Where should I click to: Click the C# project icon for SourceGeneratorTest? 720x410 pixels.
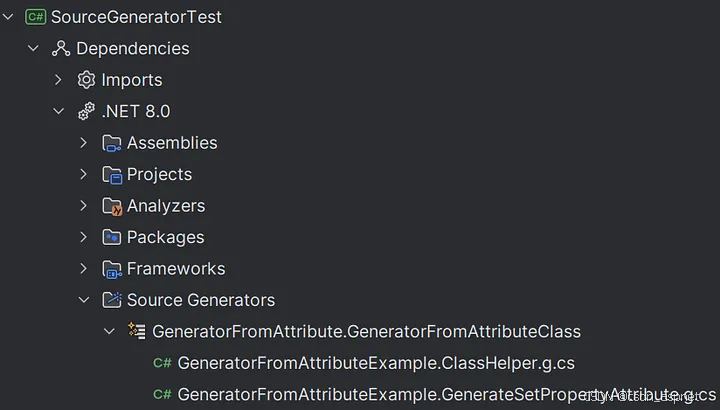coord(36,17)
